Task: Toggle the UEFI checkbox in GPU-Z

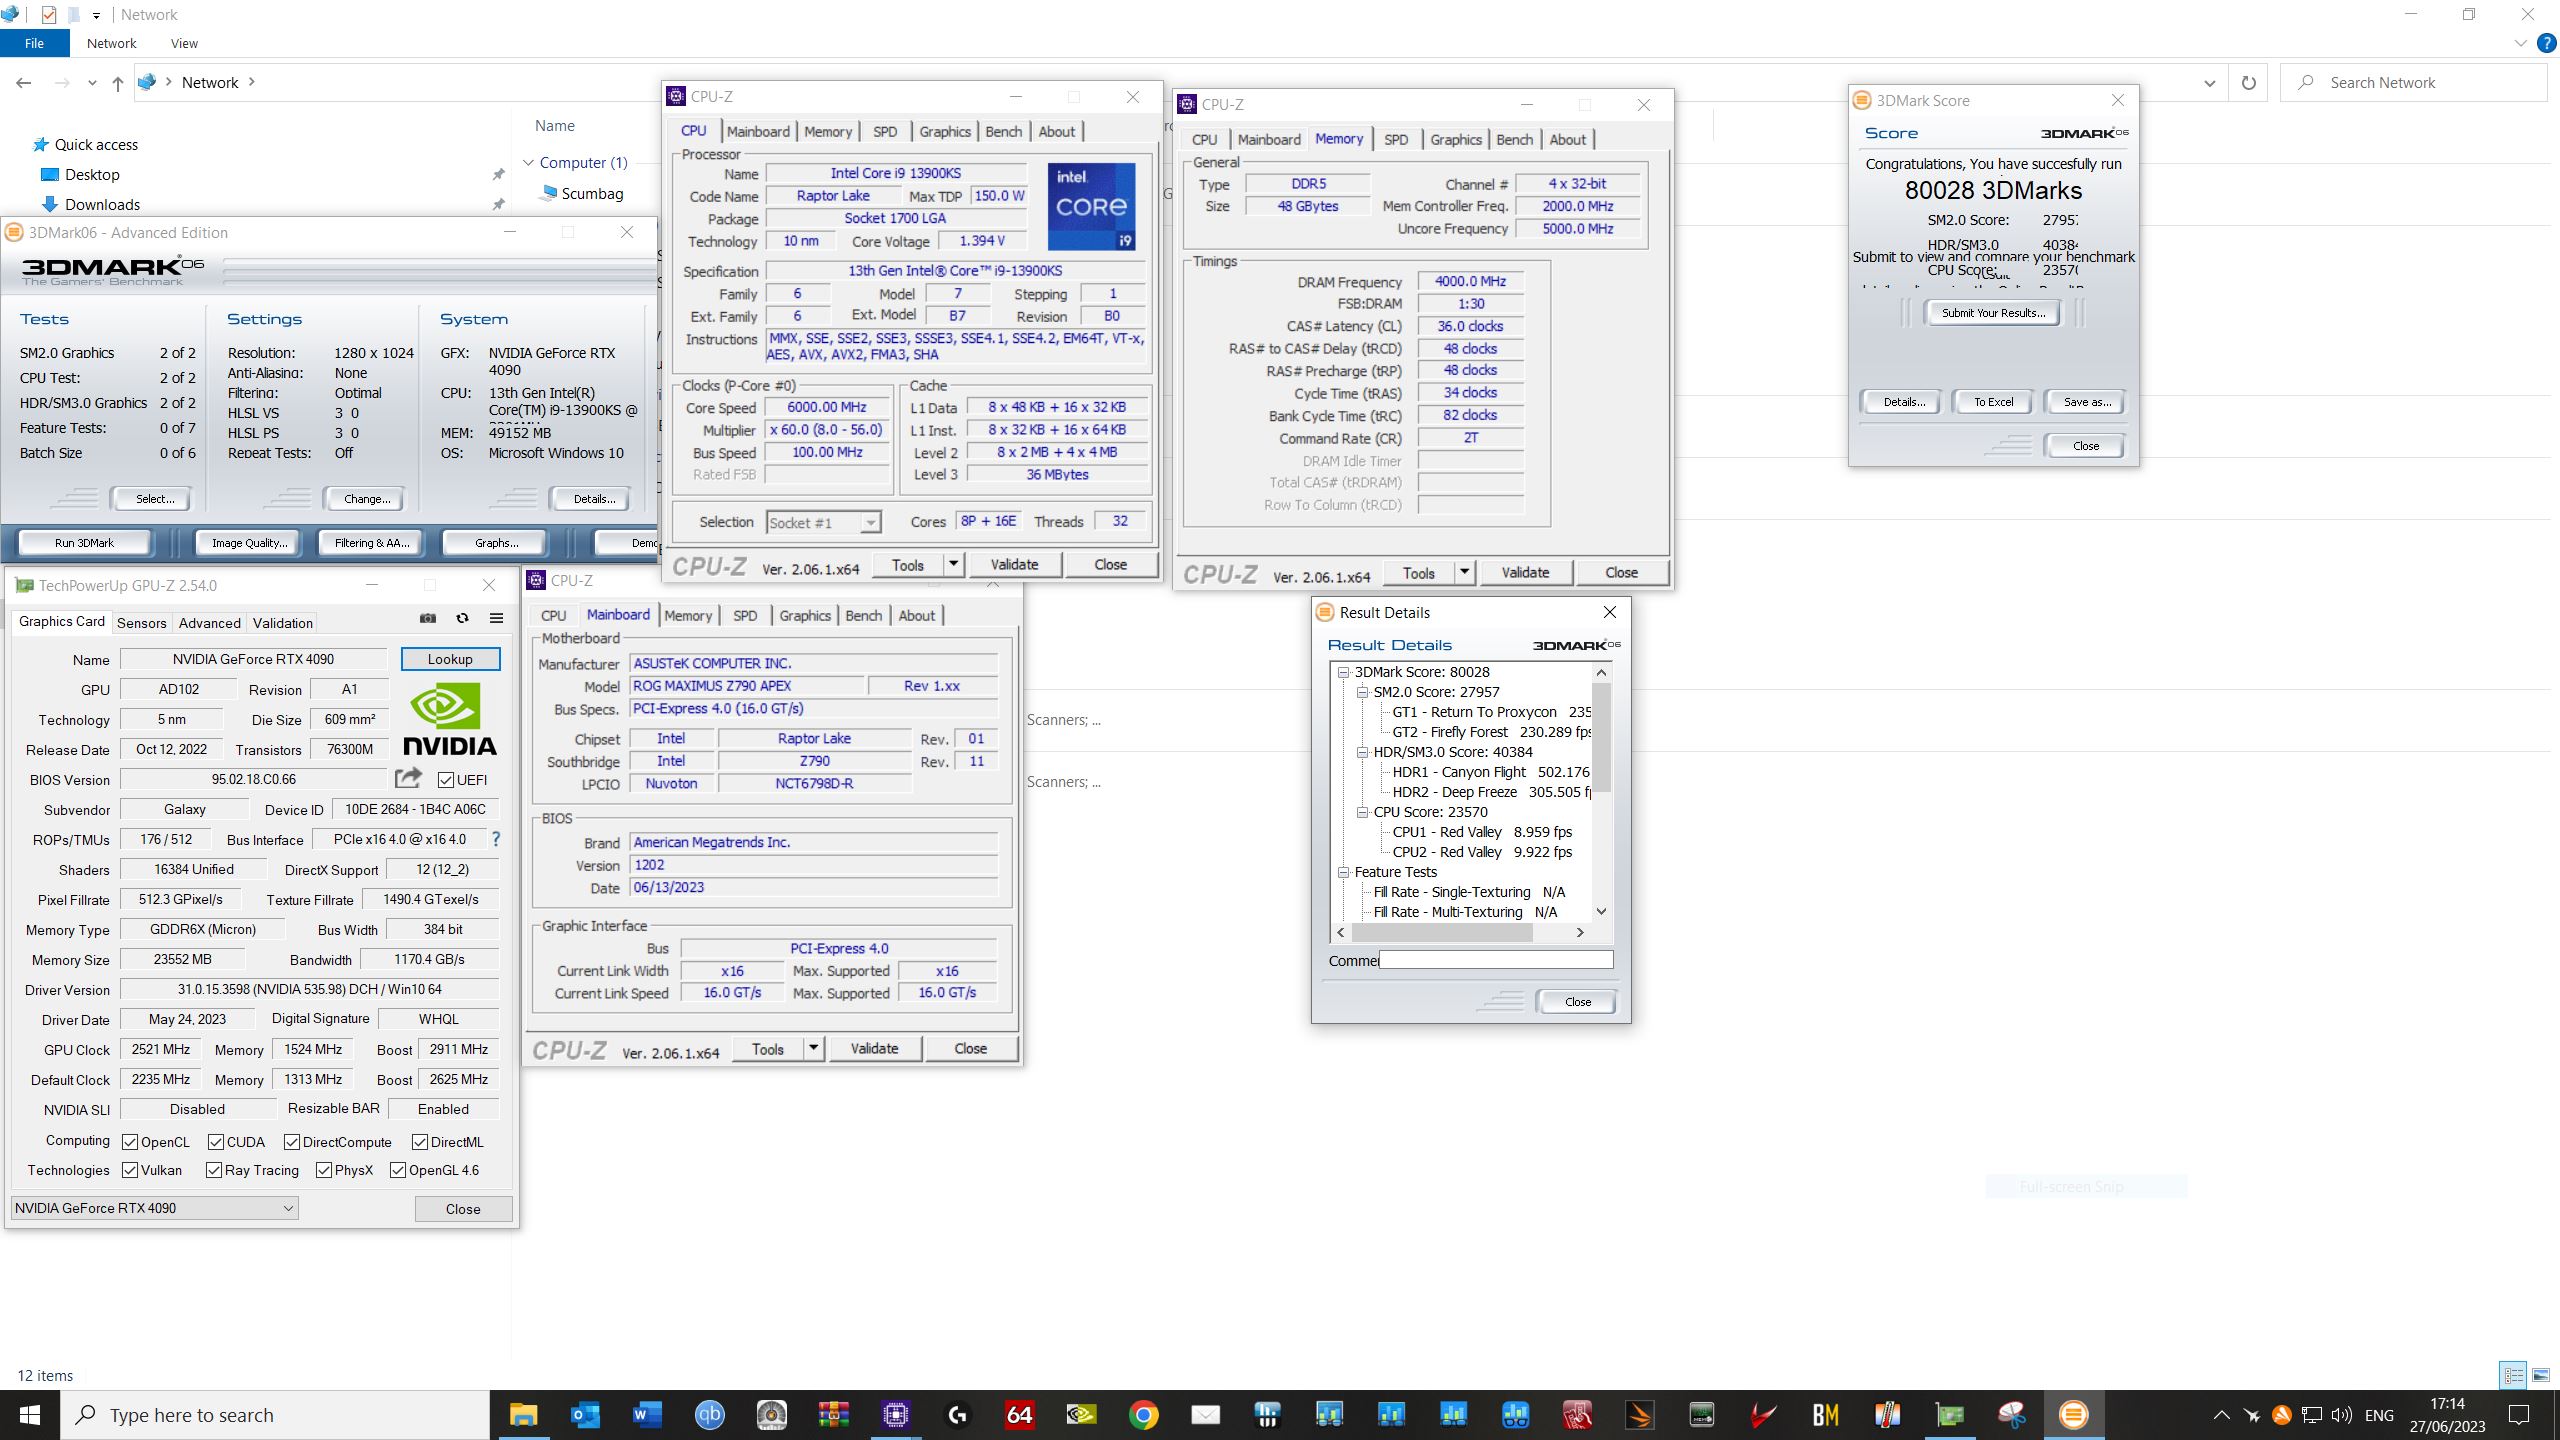Action: [x=446, y=779]
